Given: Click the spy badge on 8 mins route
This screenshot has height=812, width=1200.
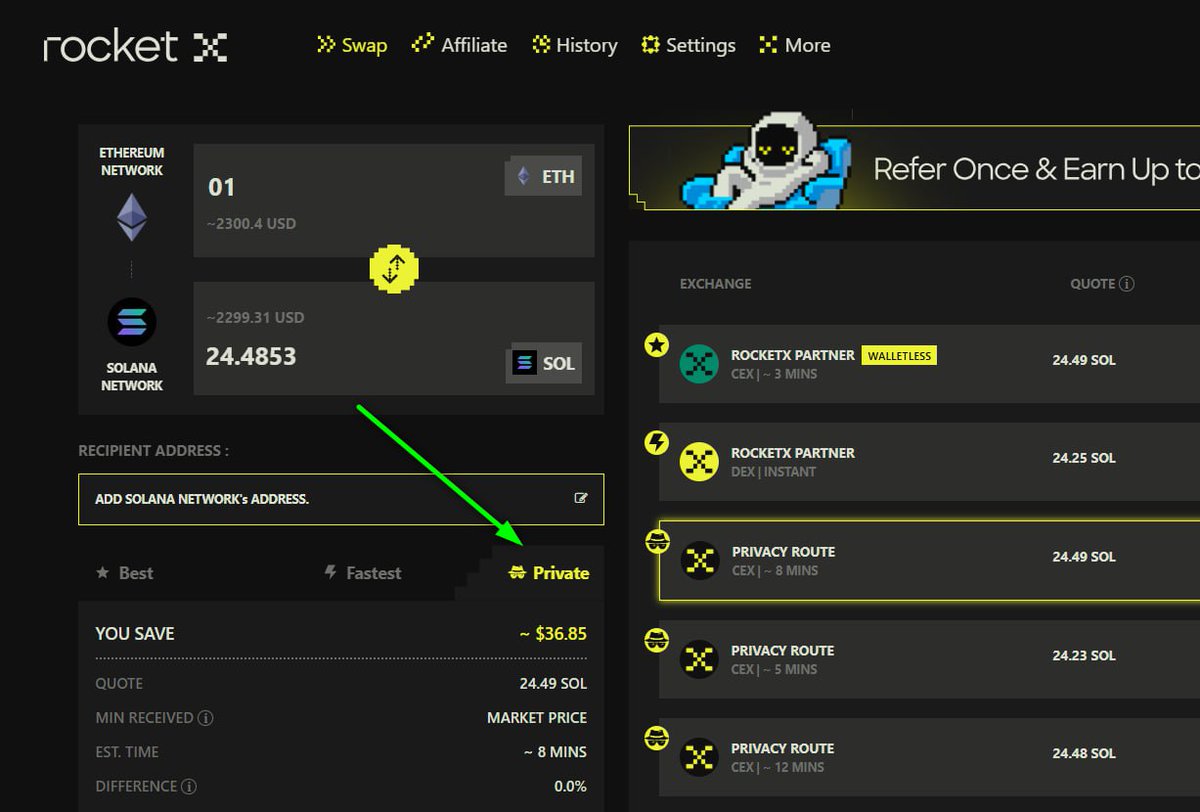Looking at the screenshot, I should (656, 542).
